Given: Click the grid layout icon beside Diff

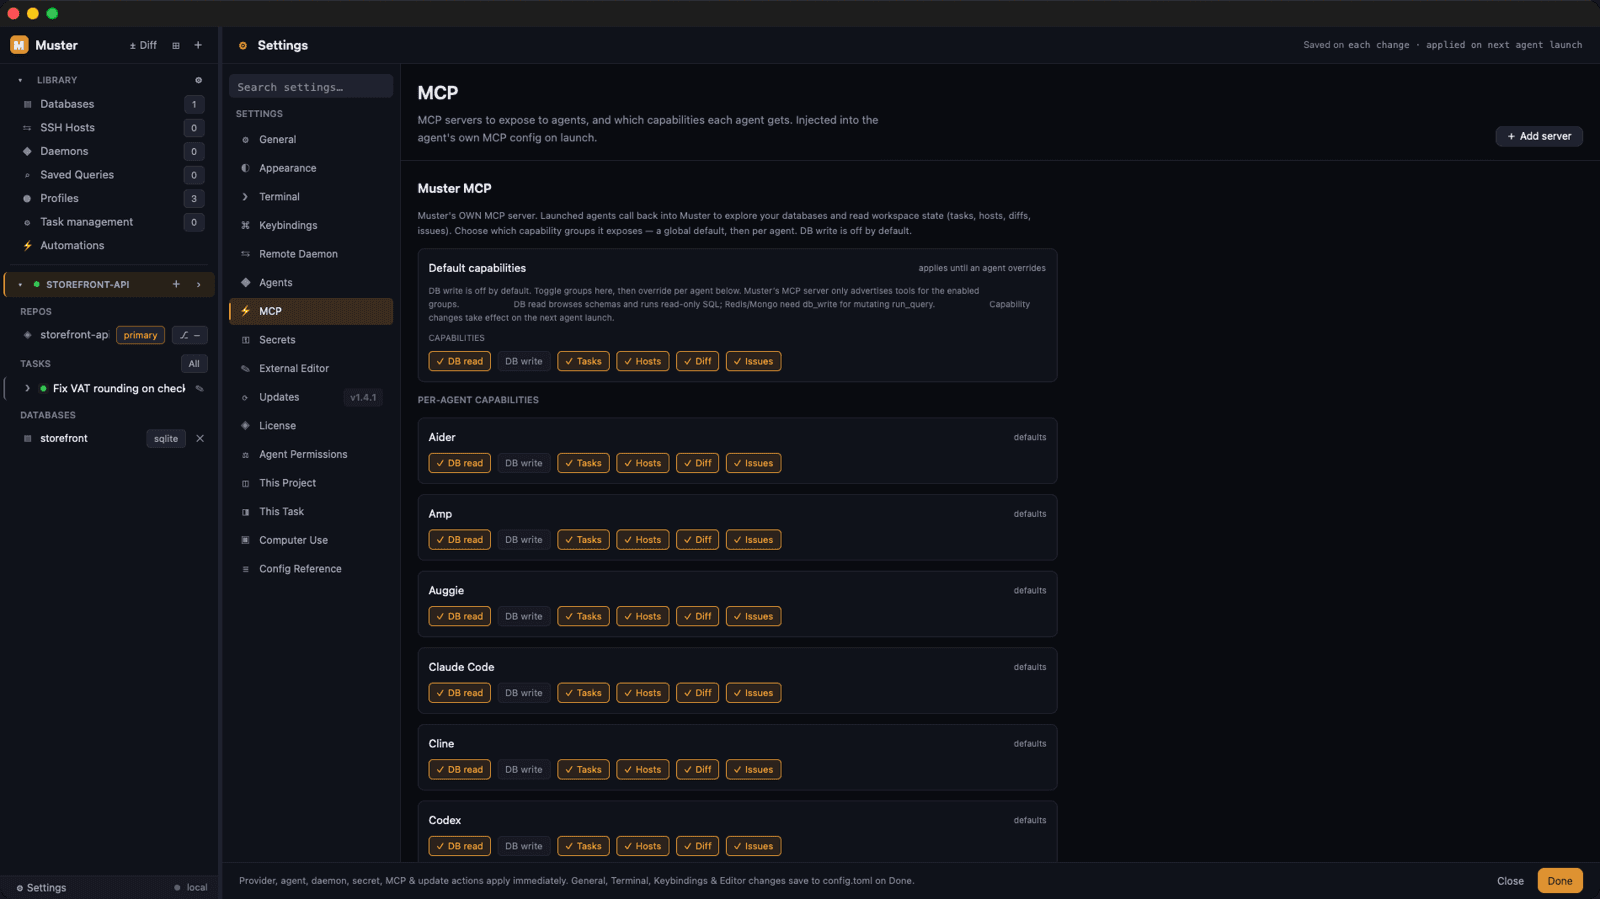Looking at the screenshot, I should click(176, 45).
